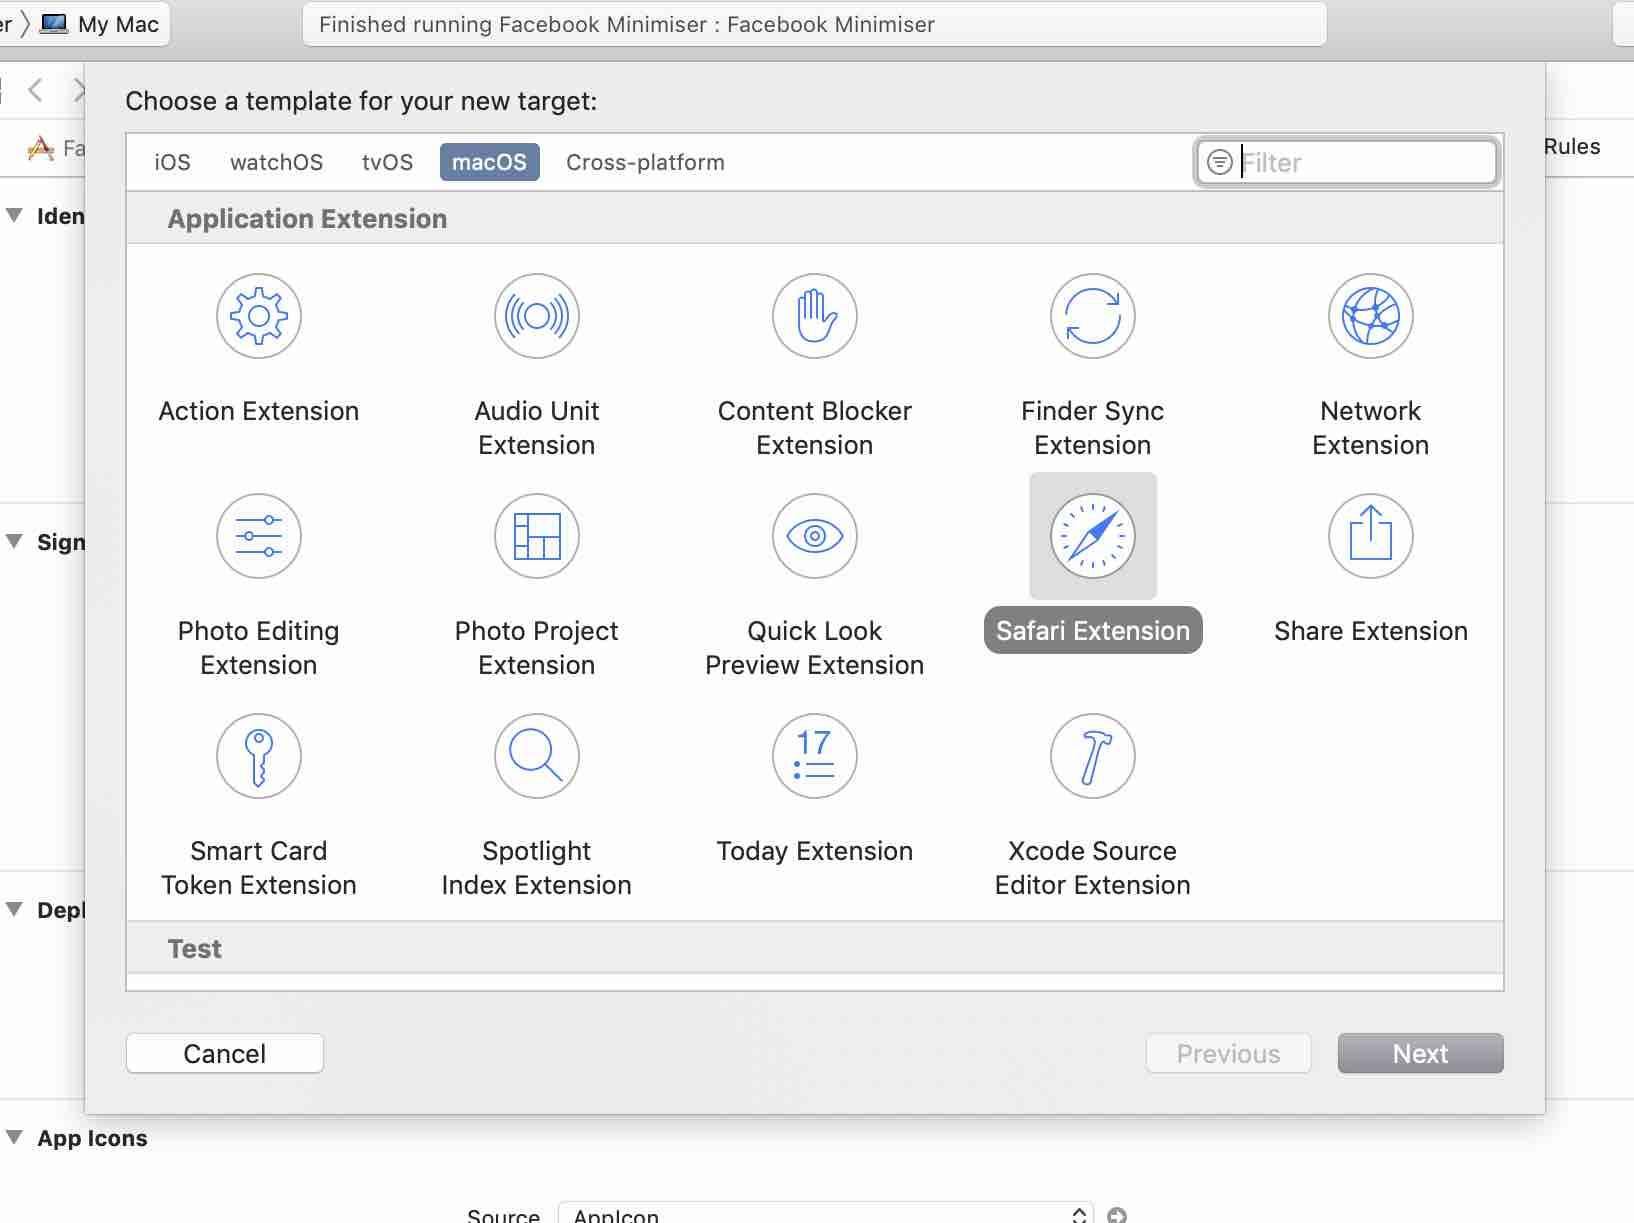
Task: Click the Xcode project file icon
Action: (41, 148)
